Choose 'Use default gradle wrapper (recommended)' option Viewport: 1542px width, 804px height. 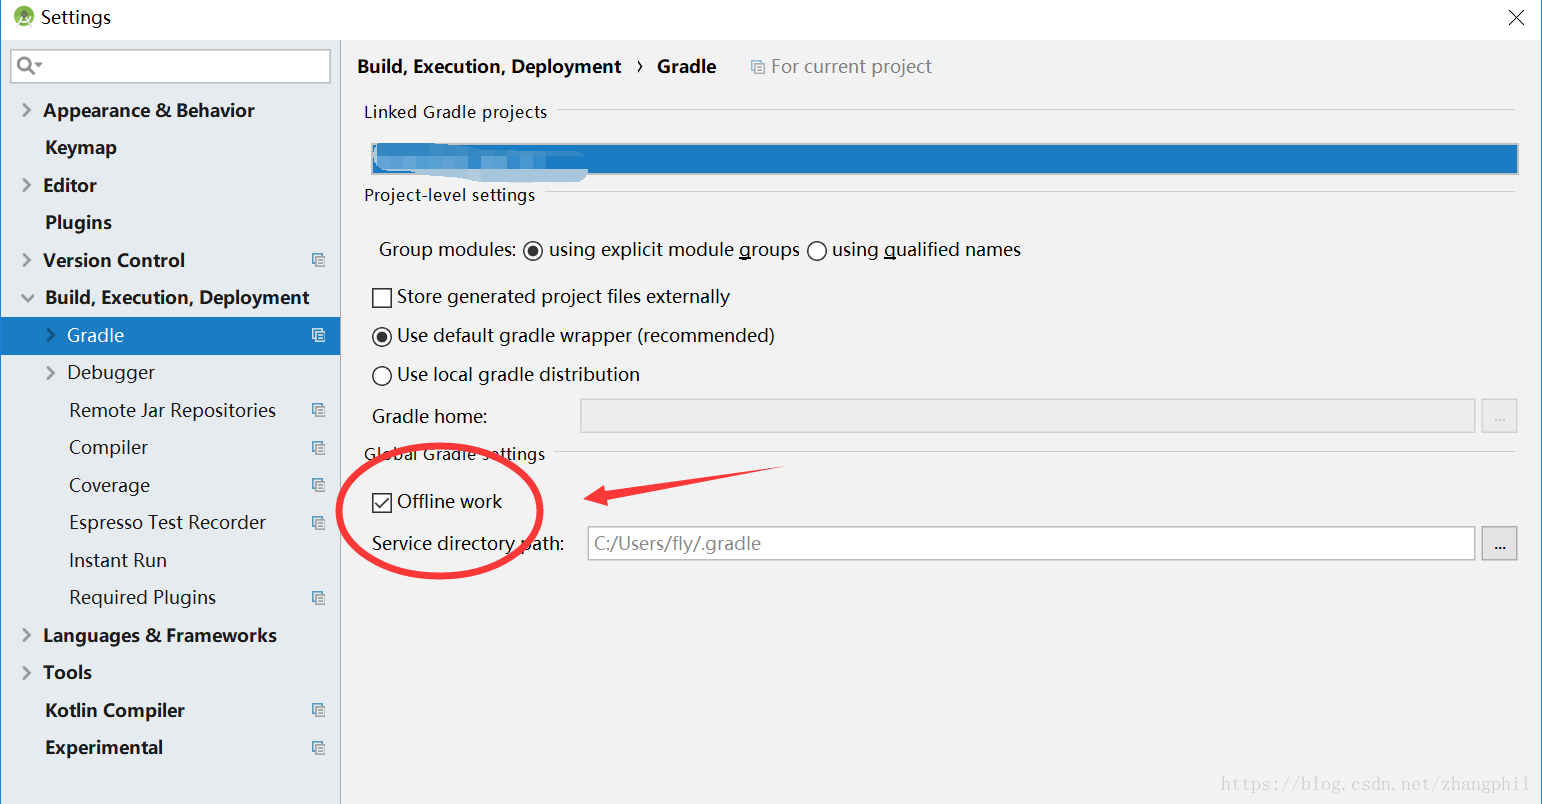click(x=382, y=337)
